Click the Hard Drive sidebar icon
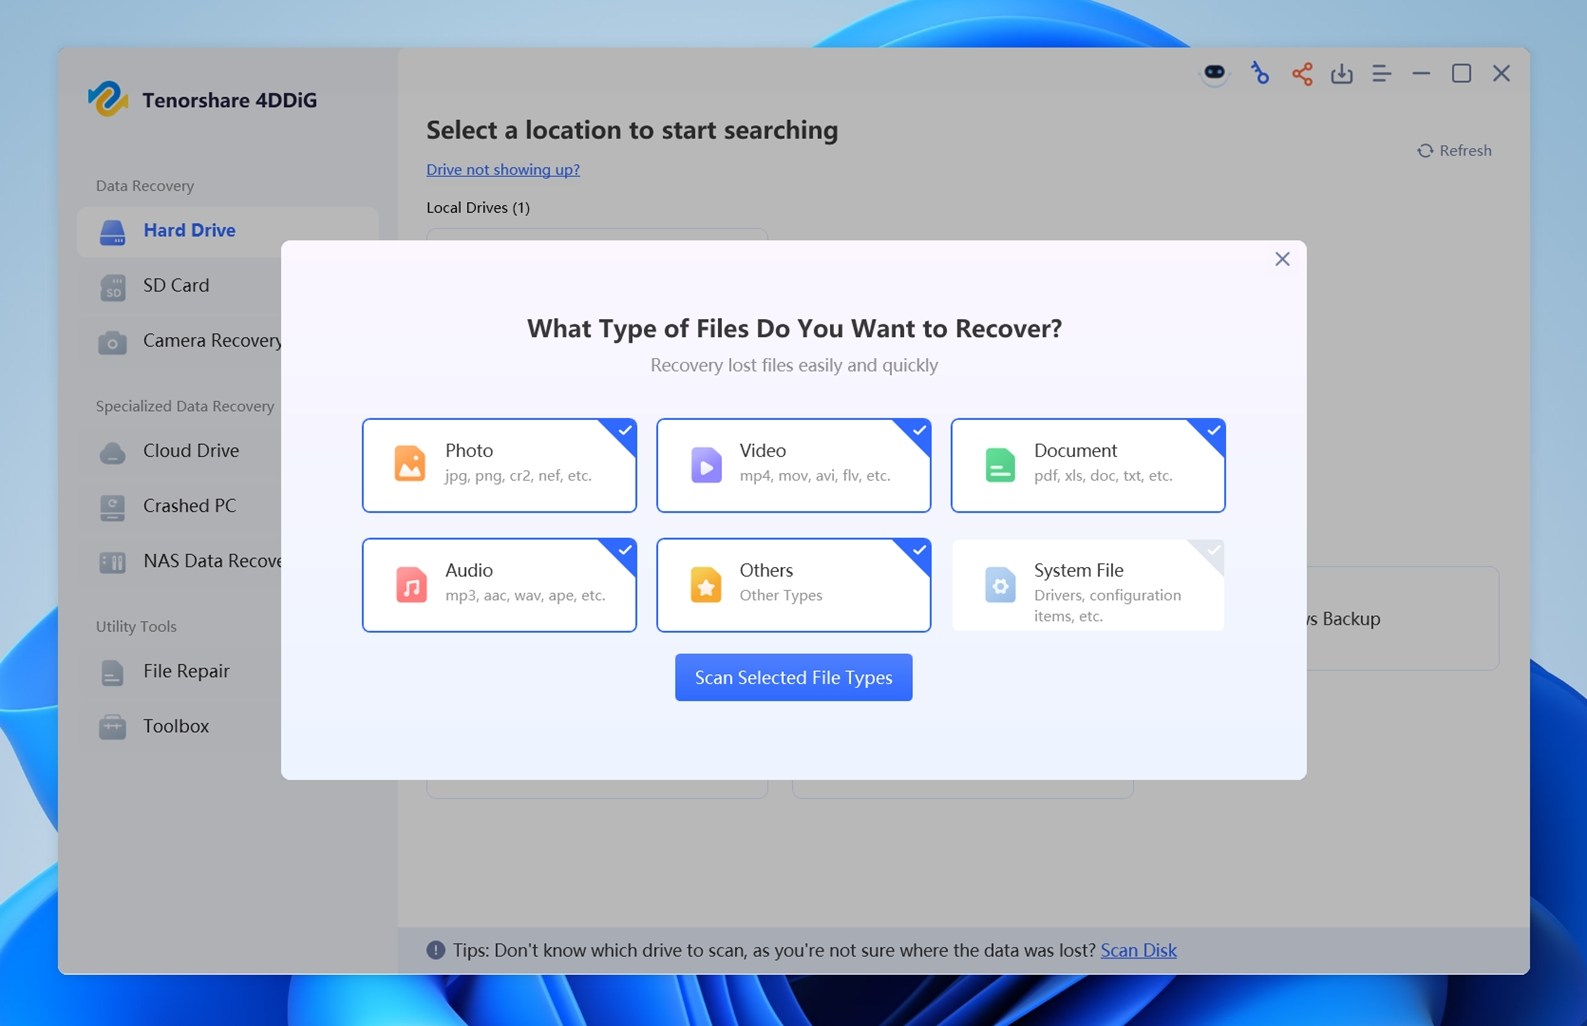 tap(112, 232)
